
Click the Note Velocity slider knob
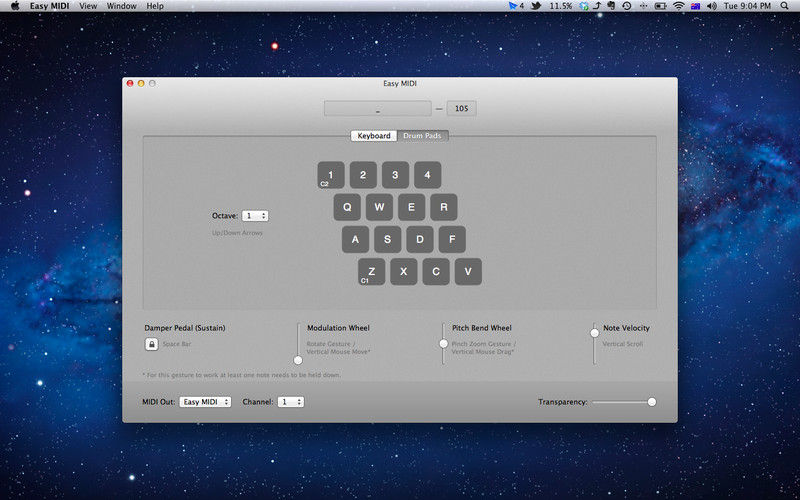(x=594, y=333)
